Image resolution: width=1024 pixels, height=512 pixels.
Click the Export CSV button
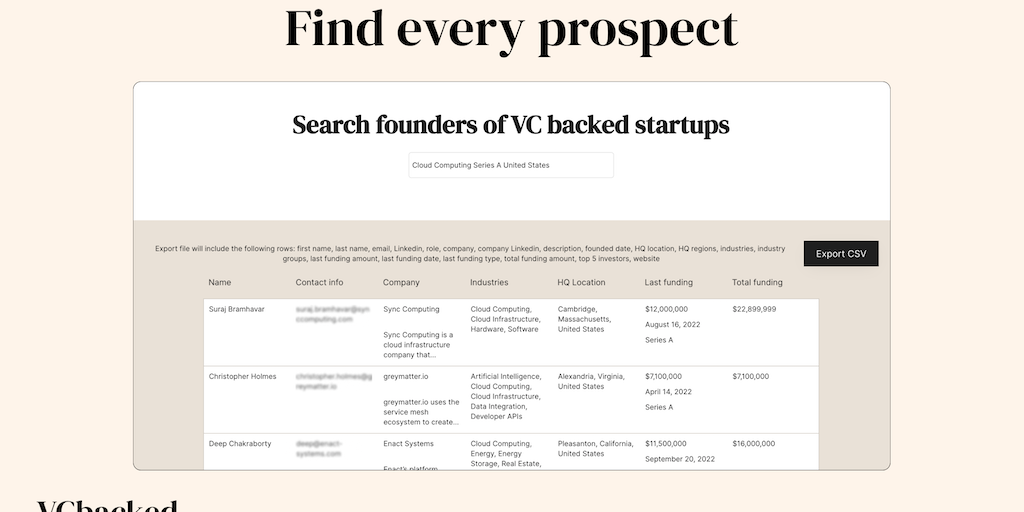pyautogui.click(x=841, y=254)
